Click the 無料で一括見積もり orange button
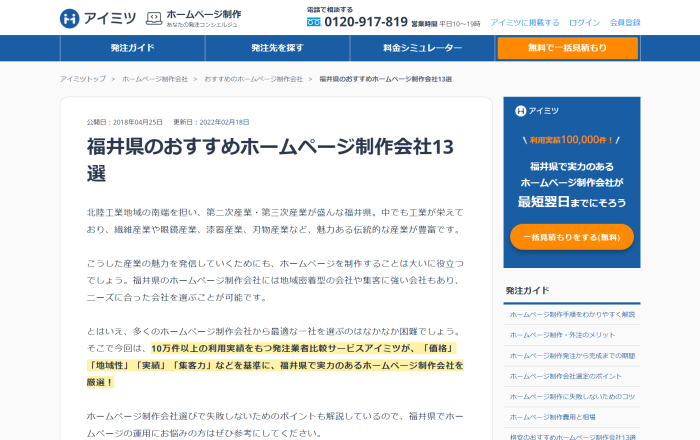 (x=567, y=48)
